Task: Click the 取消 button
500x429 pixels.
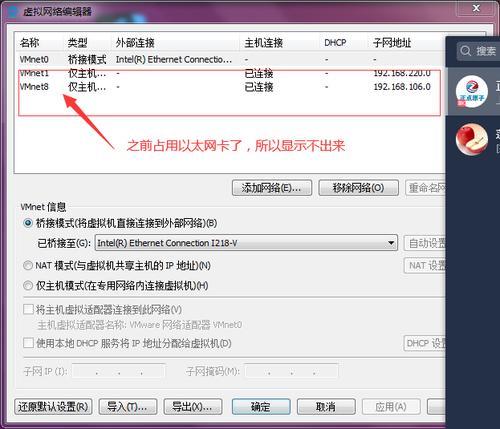Action: (326, 407)
